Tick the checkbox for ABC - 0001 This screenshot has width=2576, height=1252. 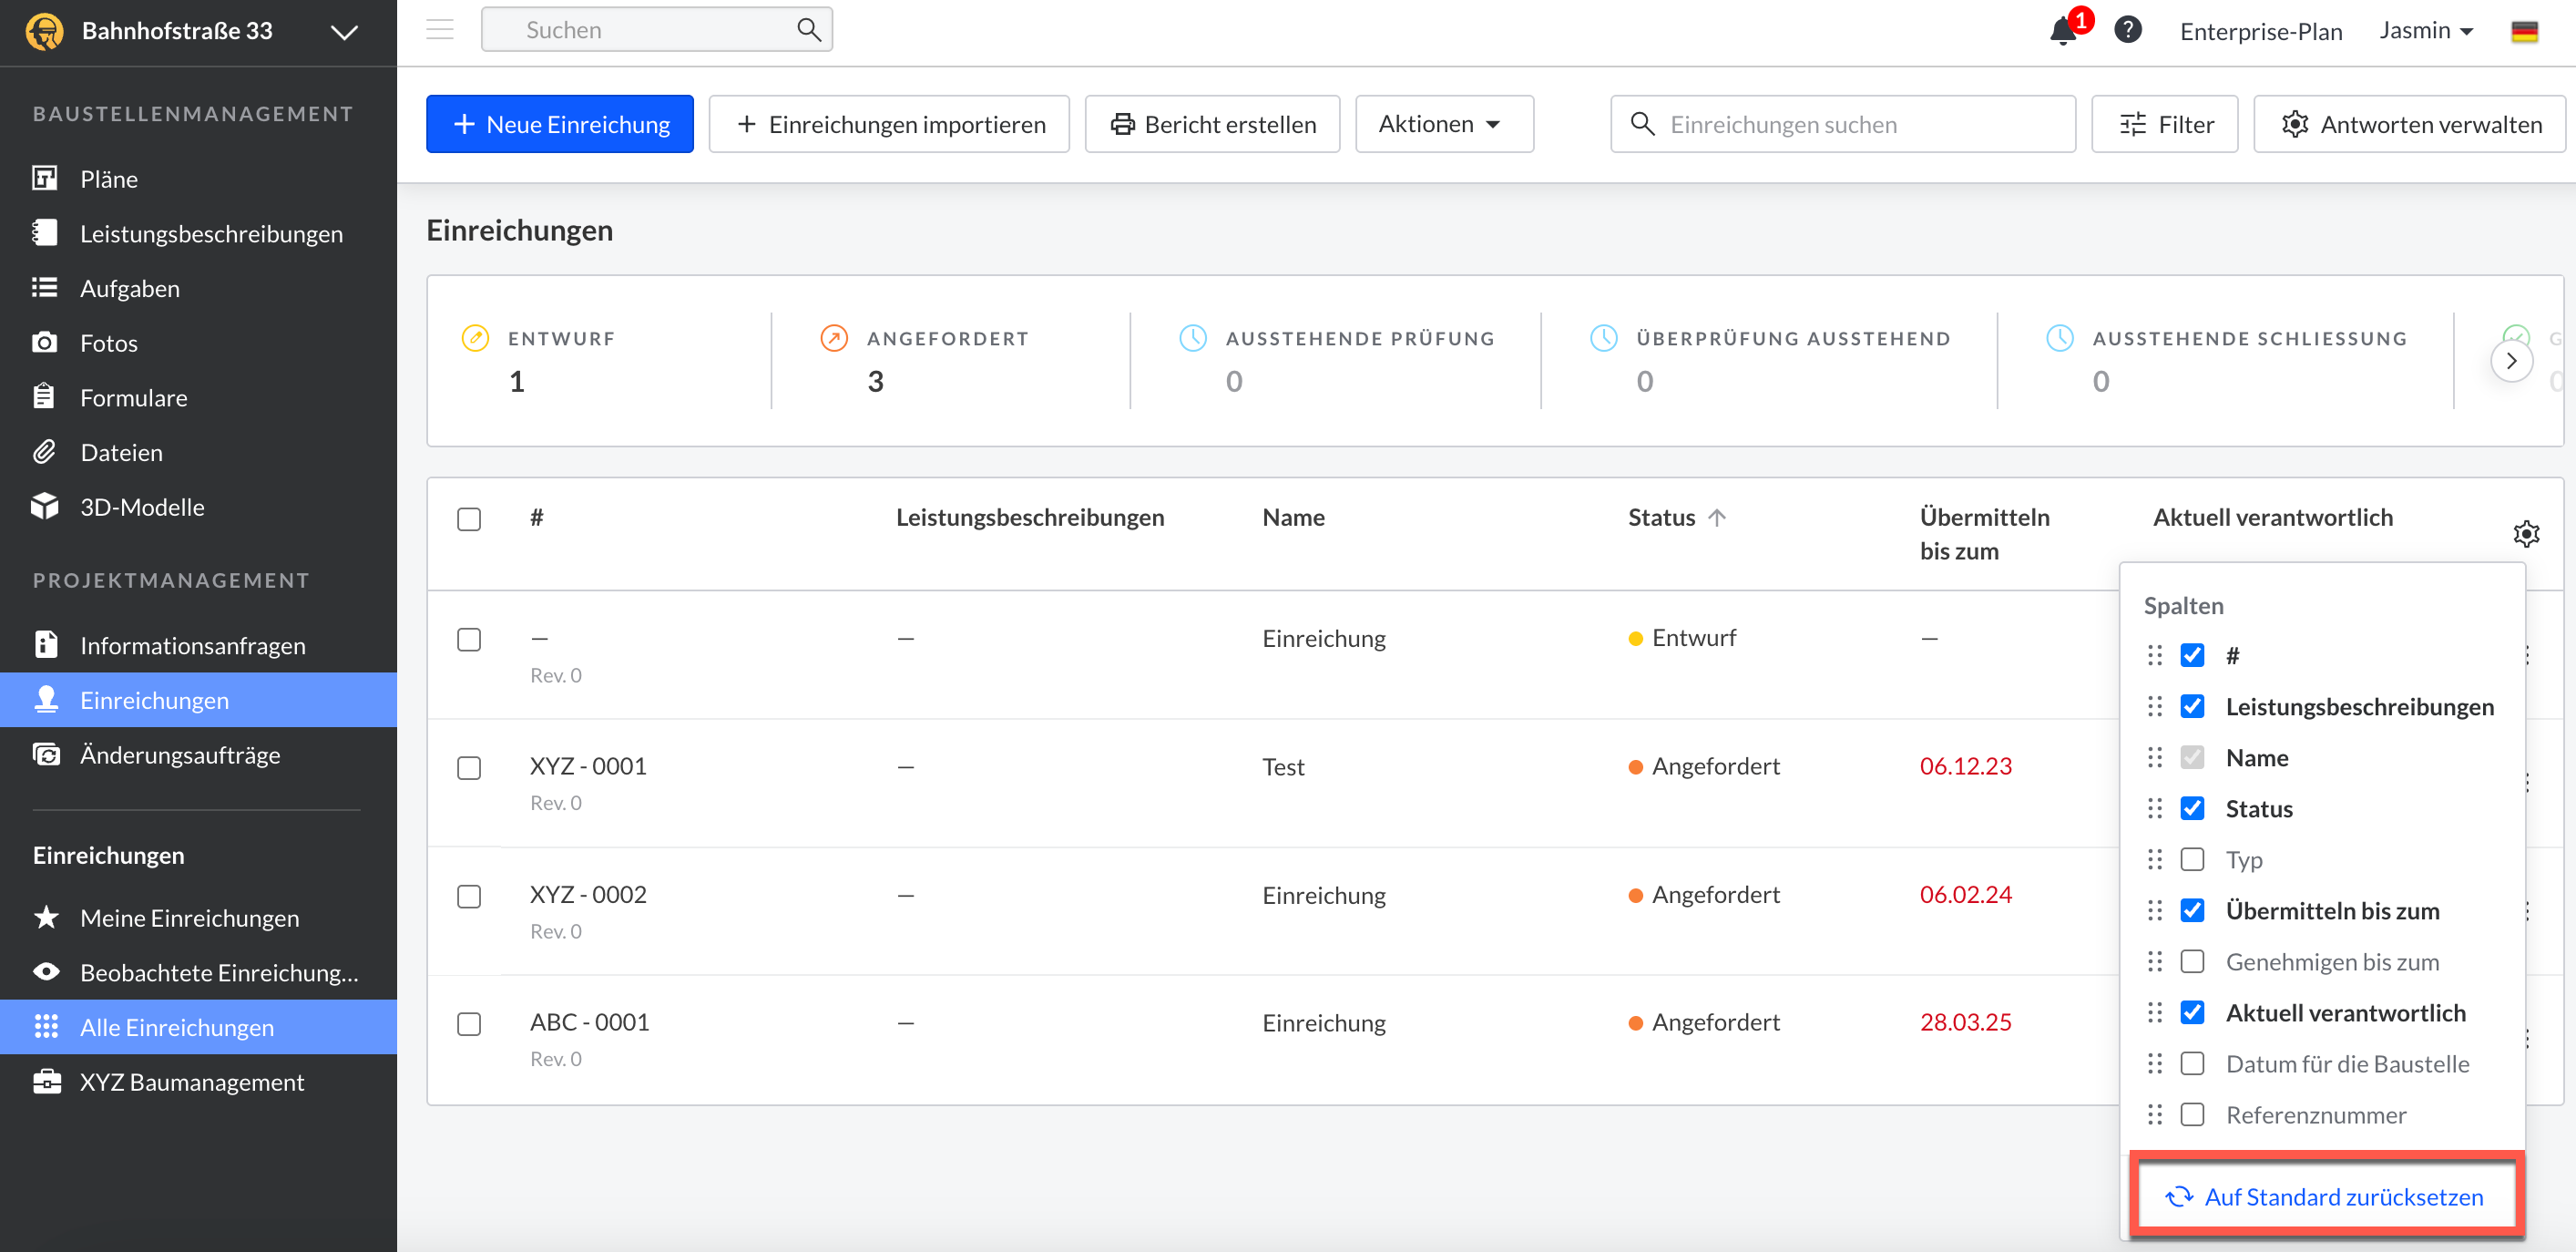[469, 1024]
